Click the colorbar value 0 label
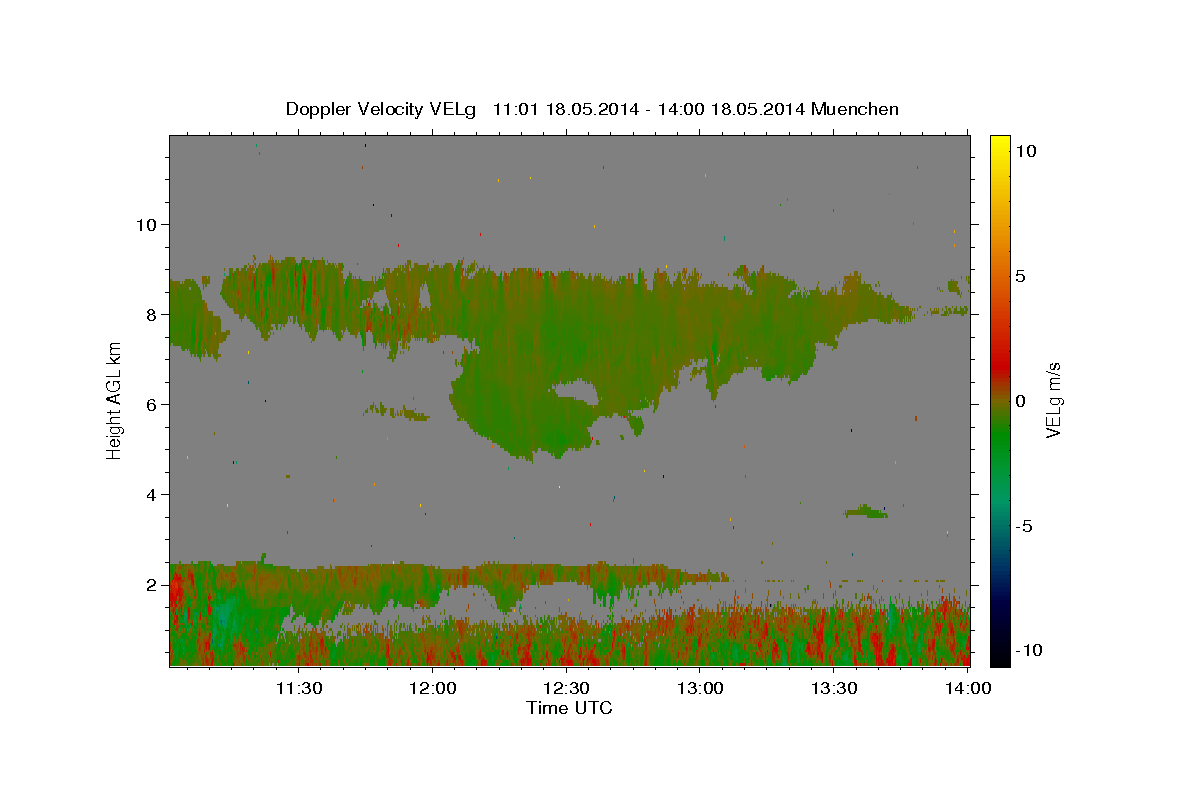Screen dimensions: 1200x800 1020,401
